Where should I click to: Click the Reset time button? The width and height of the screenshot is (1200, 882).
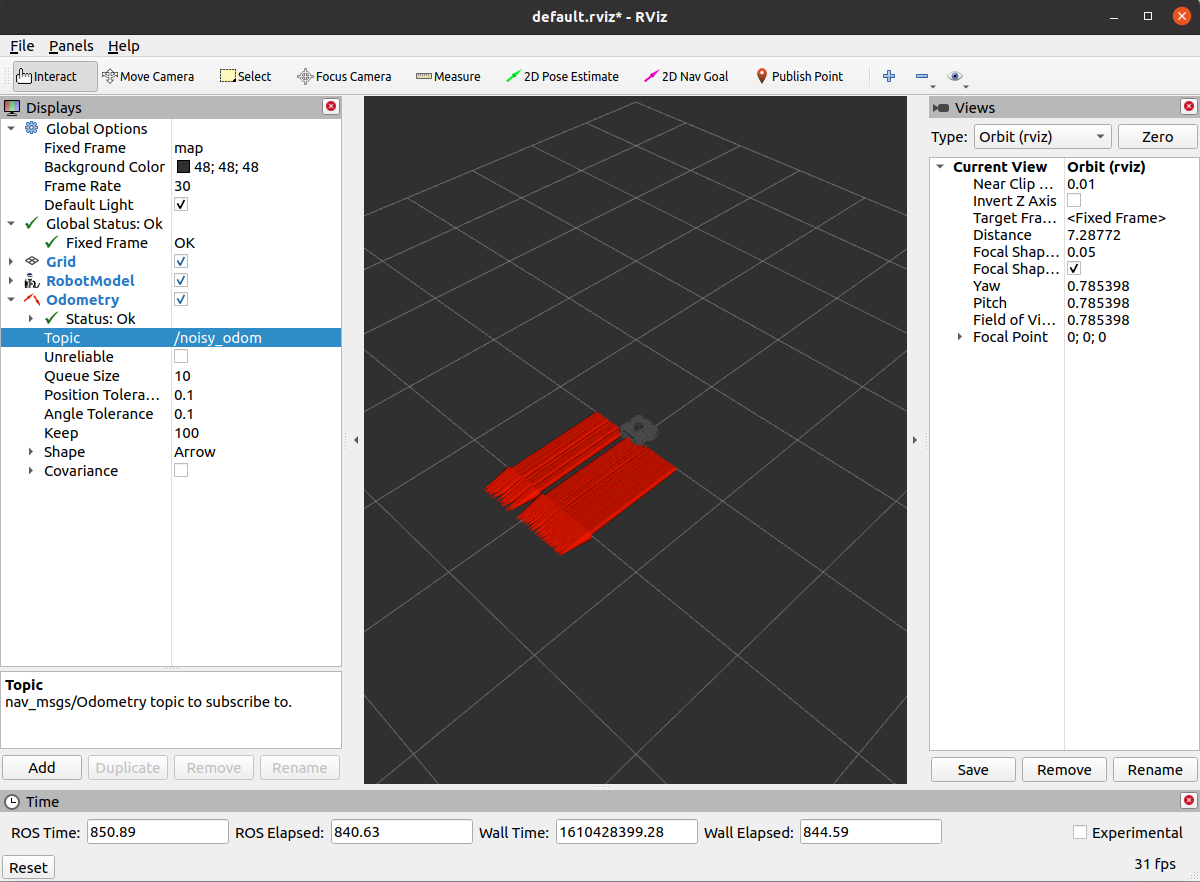(28, 867)
